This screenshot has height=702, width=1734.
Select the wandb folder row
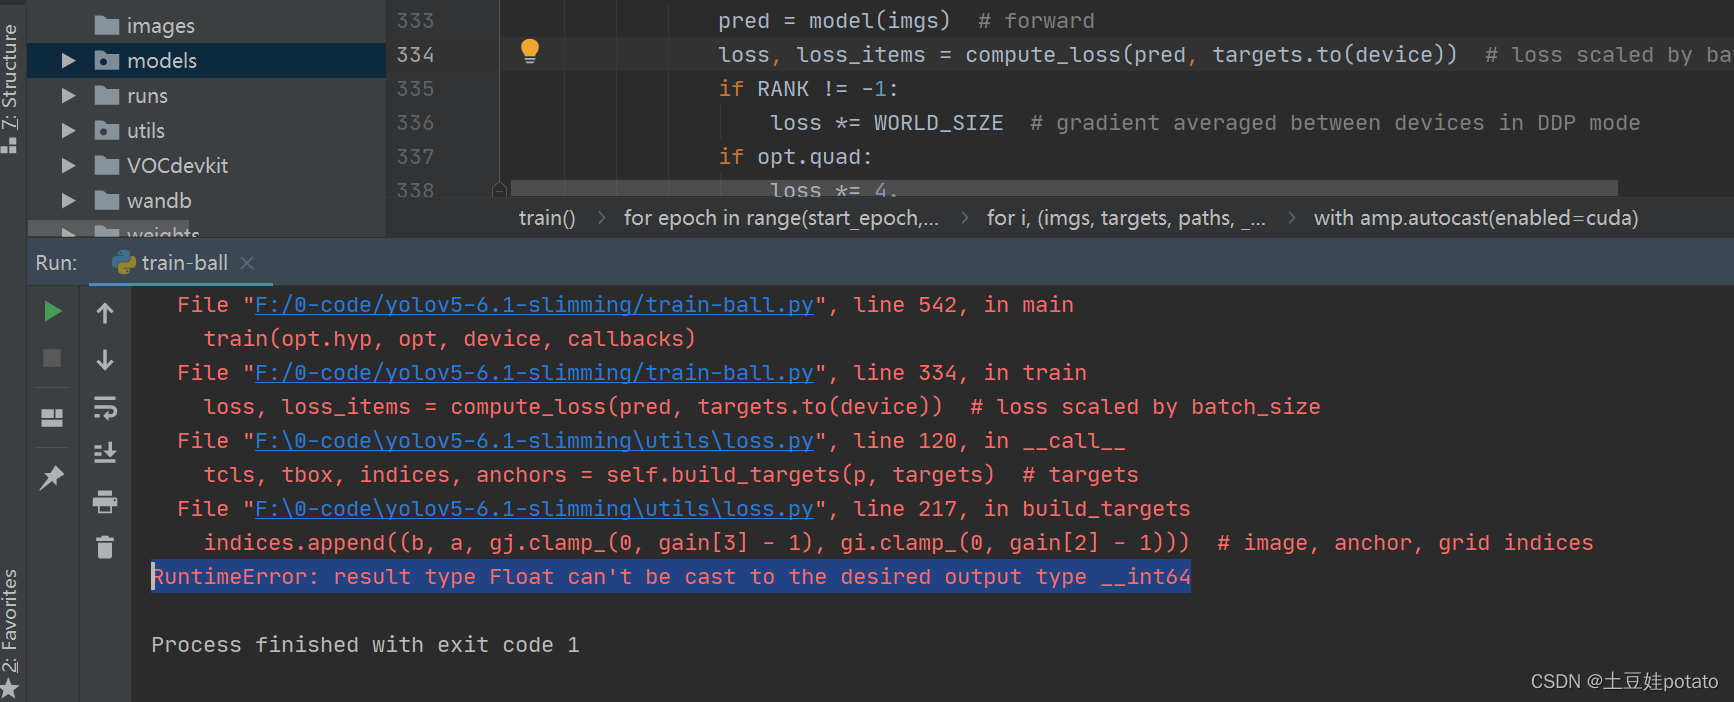207,201
